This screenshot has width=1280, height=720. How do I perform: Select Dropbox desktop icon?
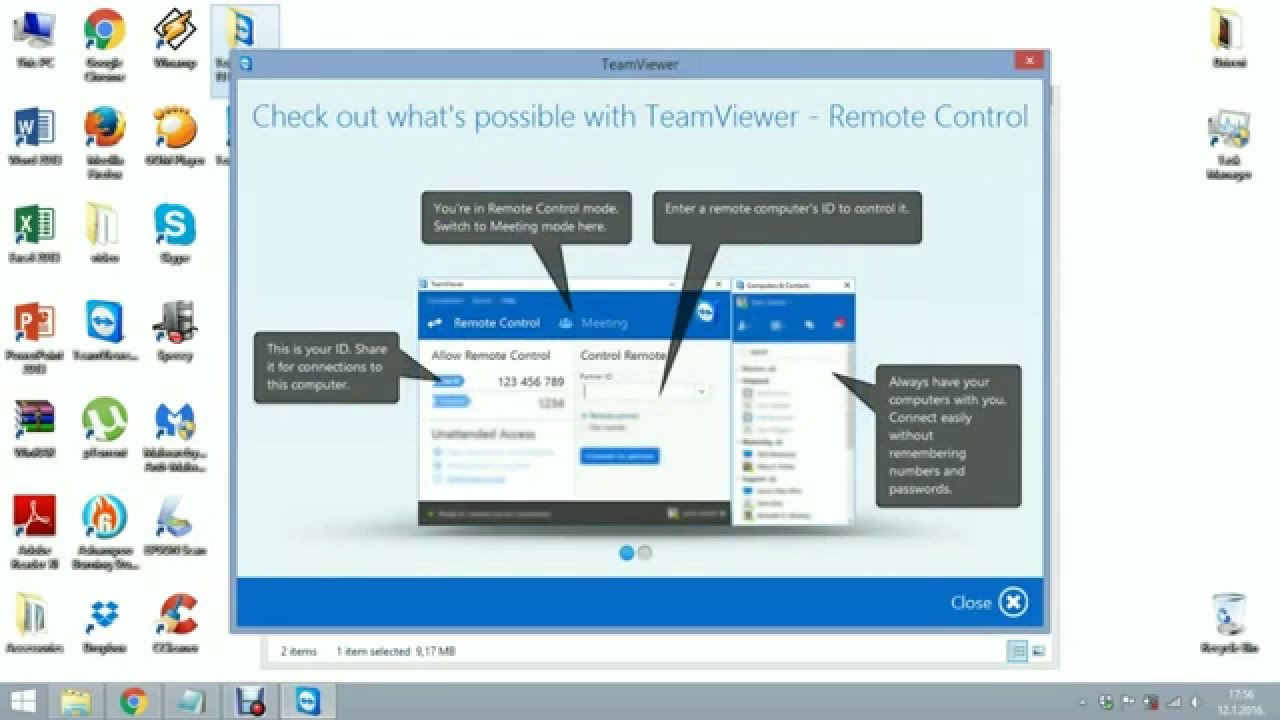(104, 625)
